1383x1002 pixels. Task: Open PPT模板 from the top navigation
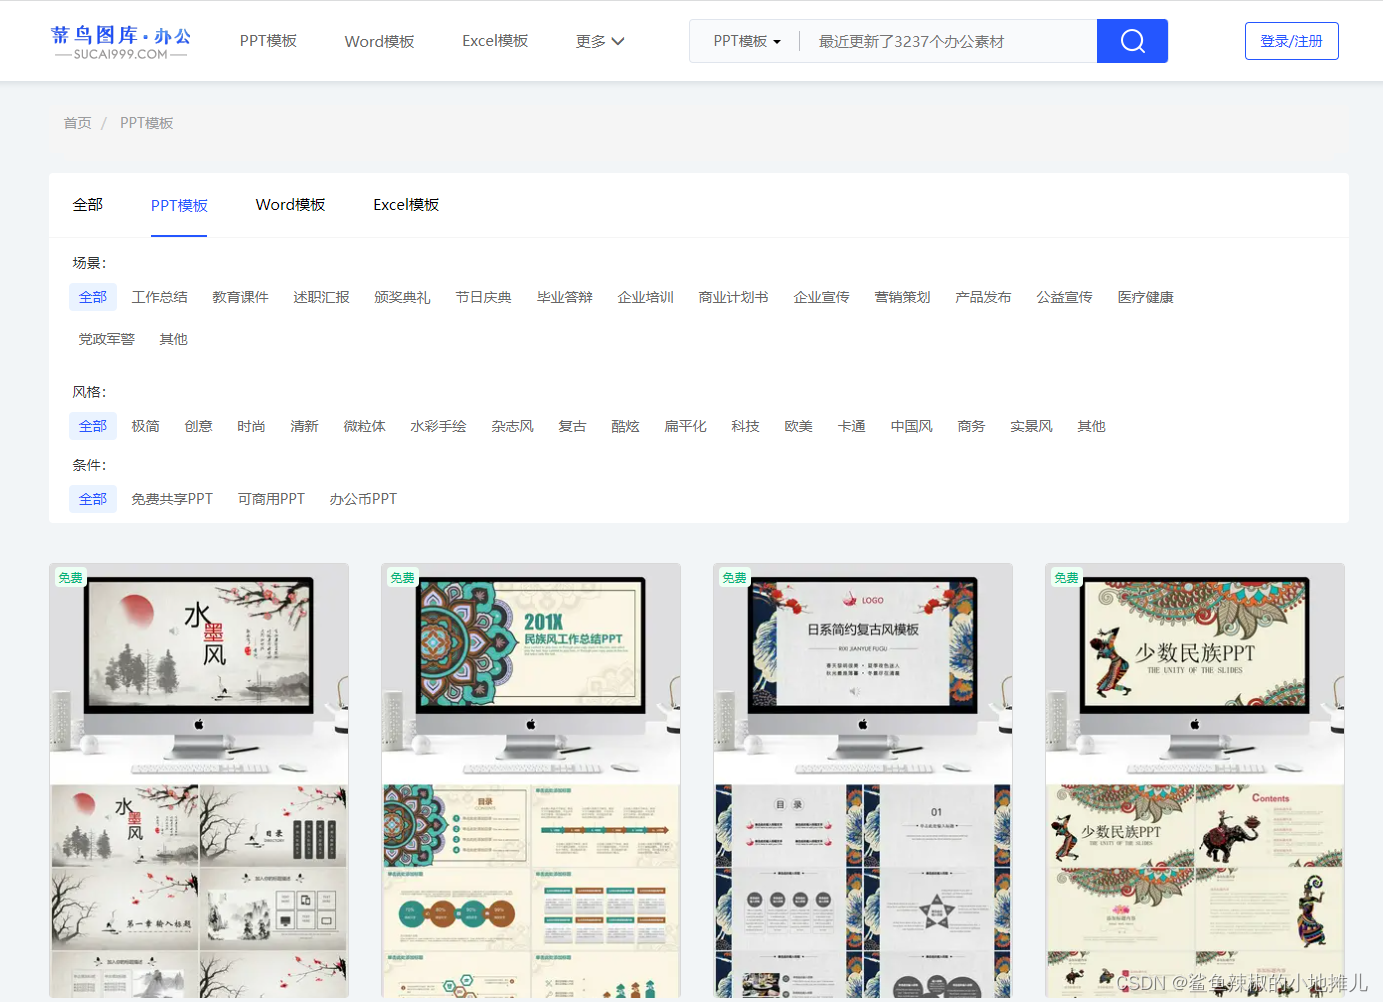click(268, 41)
